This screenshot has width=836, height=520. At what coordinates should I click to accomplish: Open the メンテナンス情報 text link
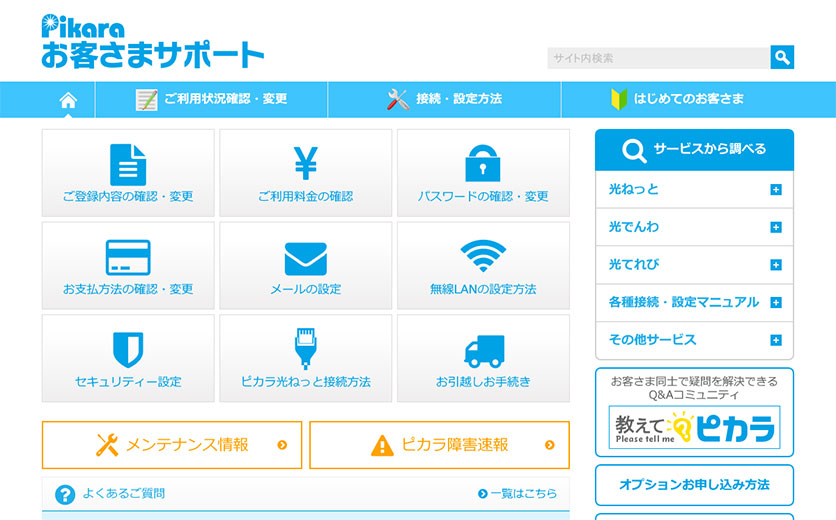coord(187,445)
